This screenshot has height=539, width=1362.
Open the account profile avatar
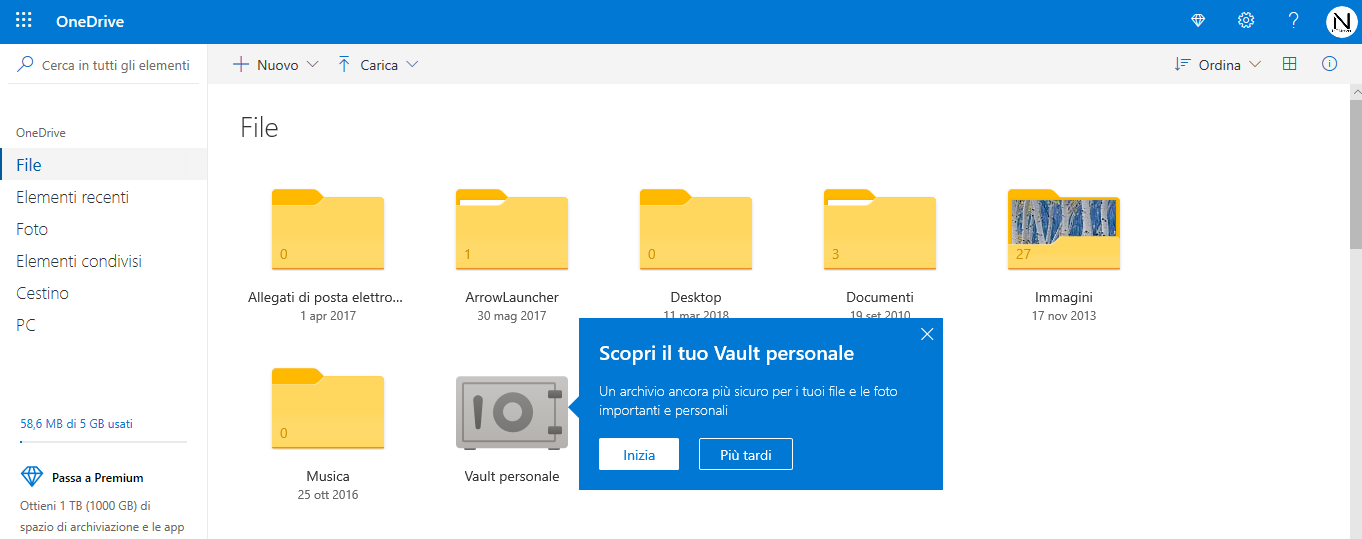[x=1341, y=21]
